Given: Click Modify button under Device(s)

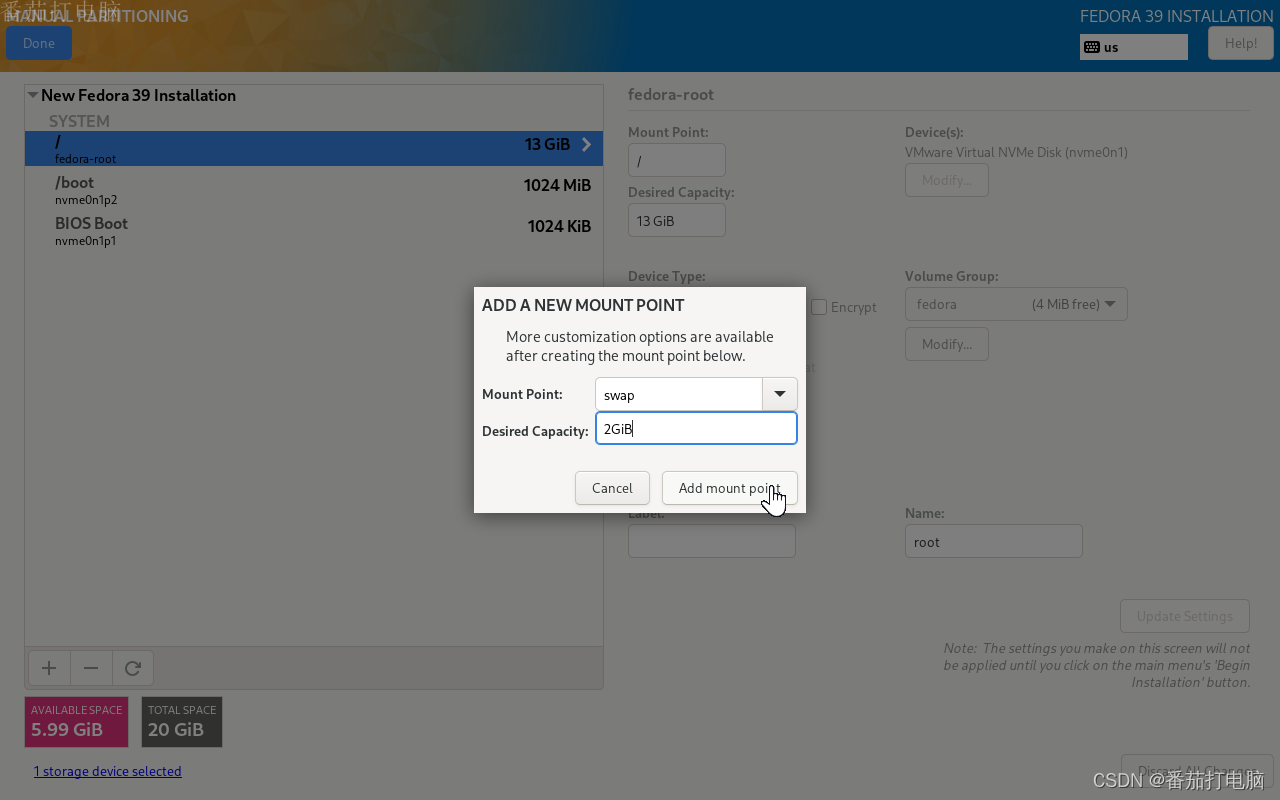Looking at the screenshot, I should [x=947, y=180].
